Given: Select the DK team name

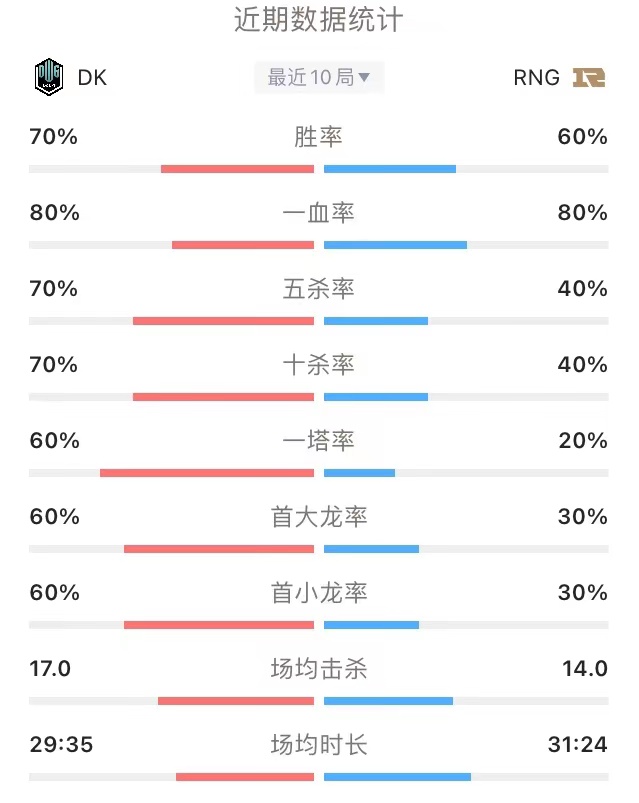Looking at the screenshot, I should [x=92, y=78].
